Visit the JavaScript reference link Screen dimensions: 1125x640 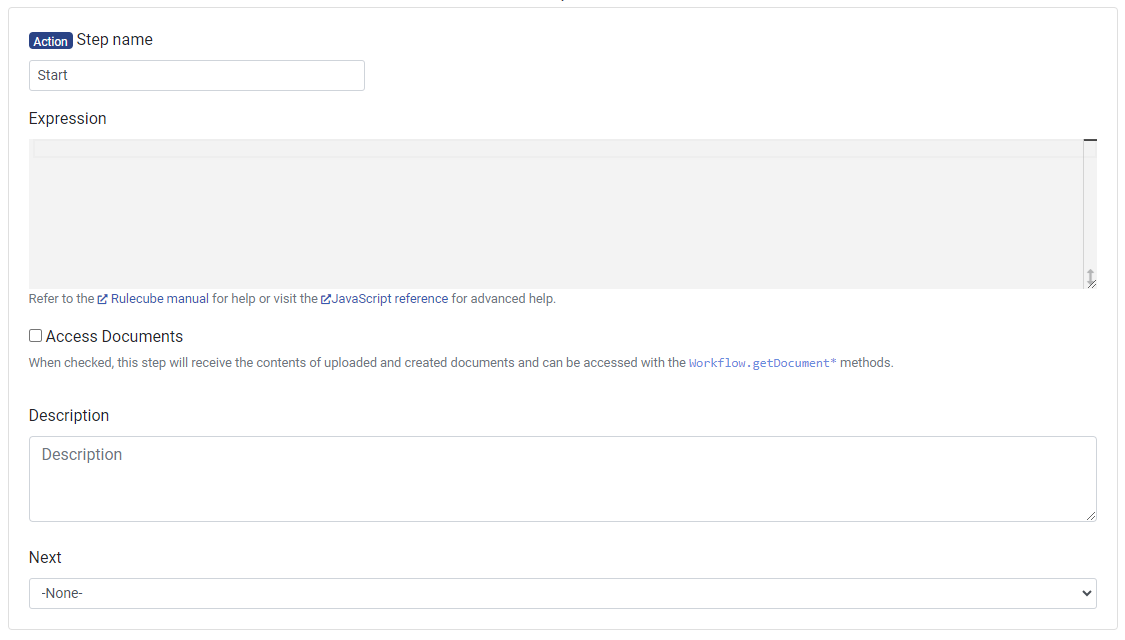[x=389, y=299]
